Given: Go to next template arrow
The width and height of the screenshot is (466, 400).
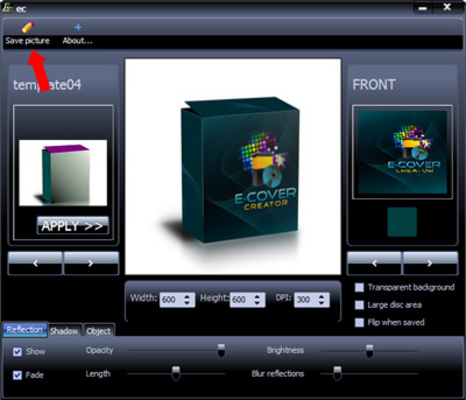Looking at the screenshot, I should point(91,263).
